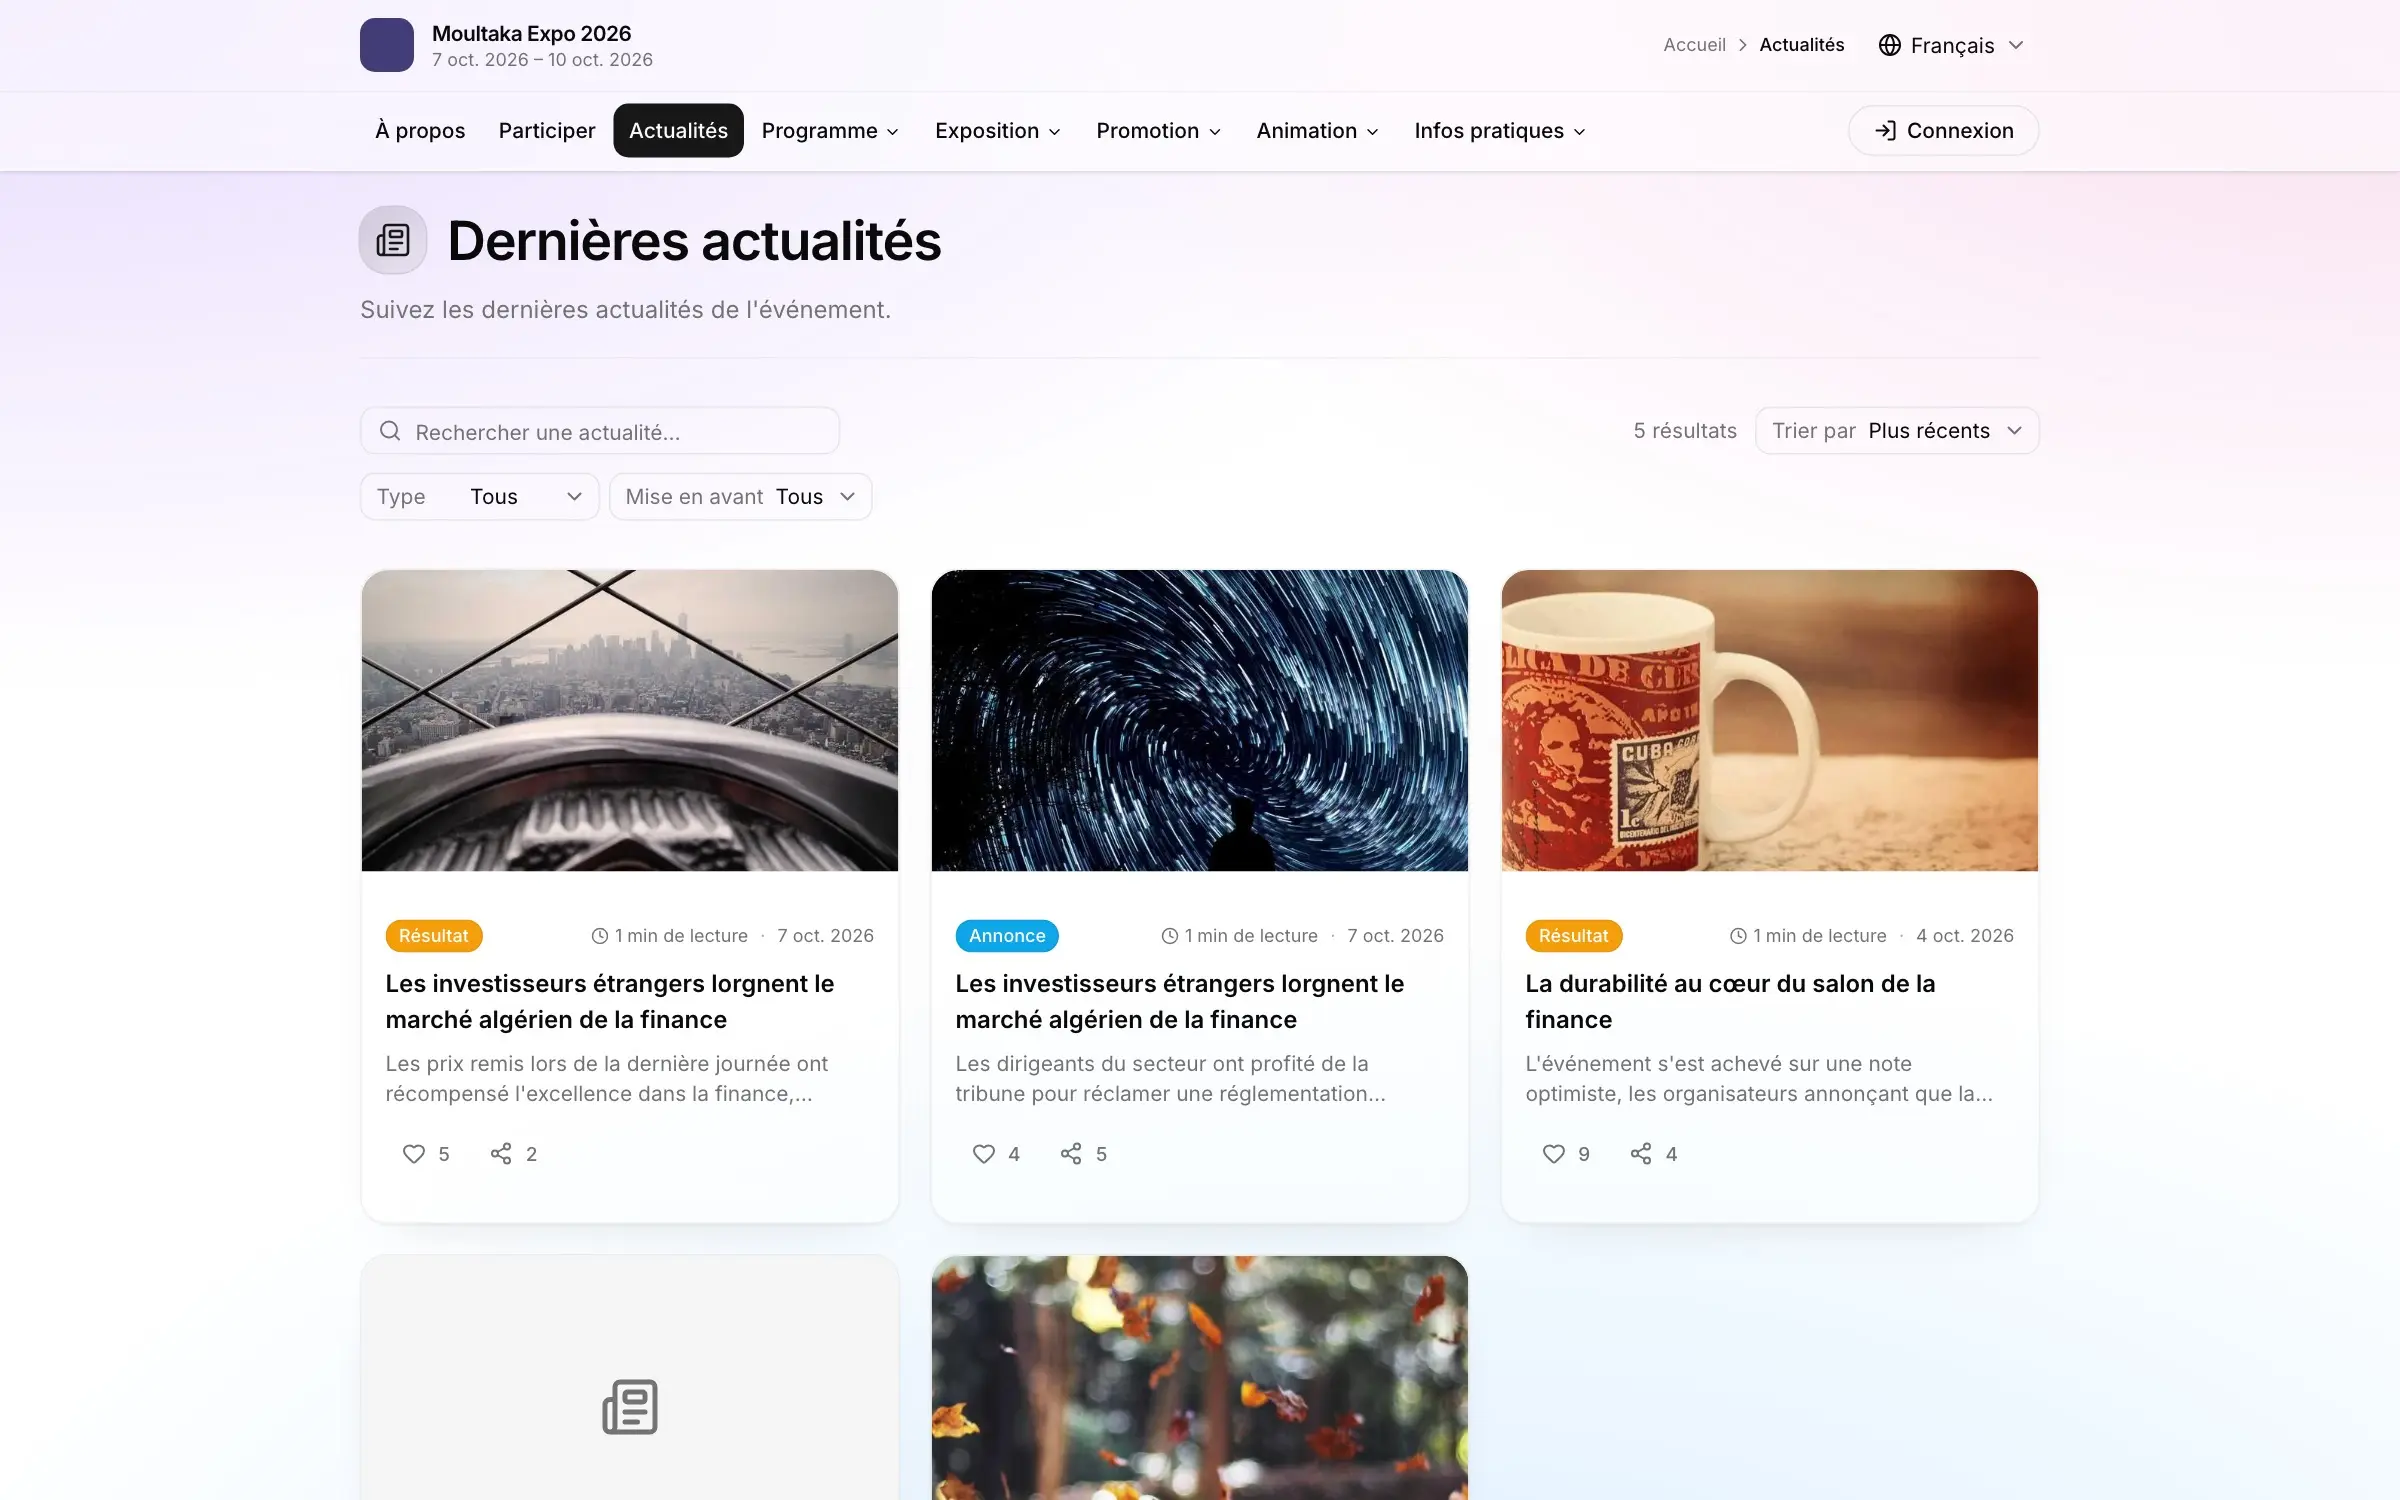Open the Trier par sort dropdown

pyautogui.click(x=1897, y=431)
